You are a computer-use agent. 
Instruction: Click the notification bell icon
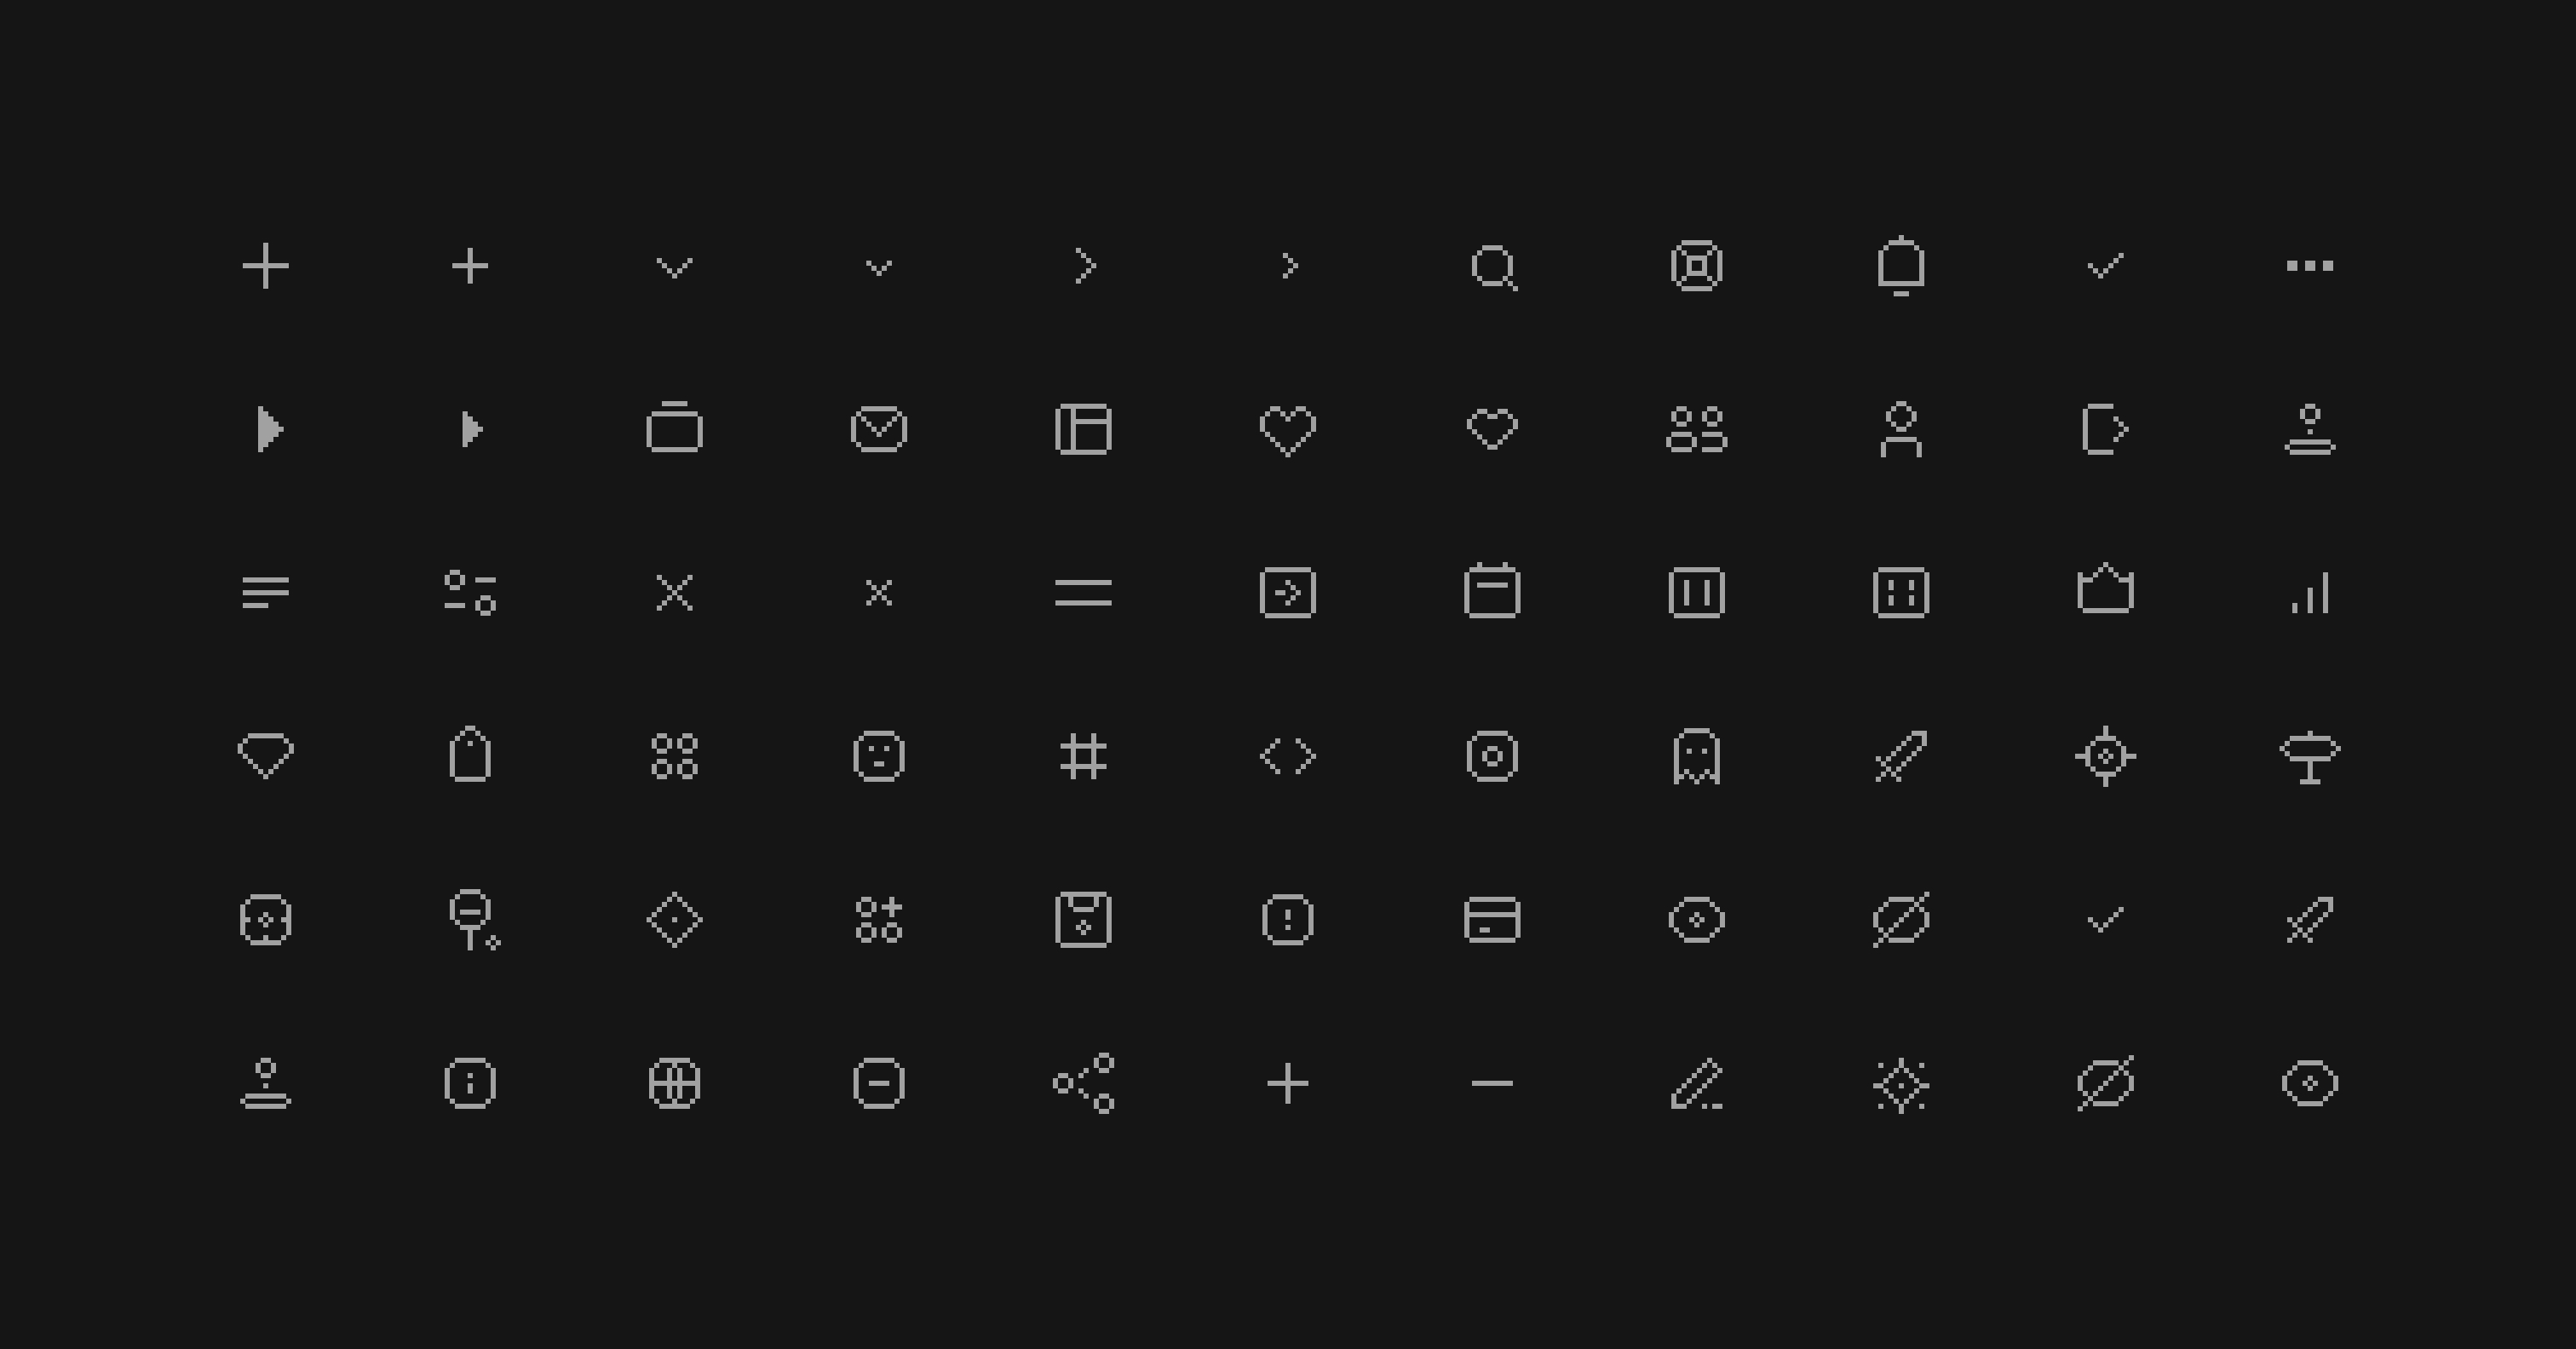click(1901, 266)
